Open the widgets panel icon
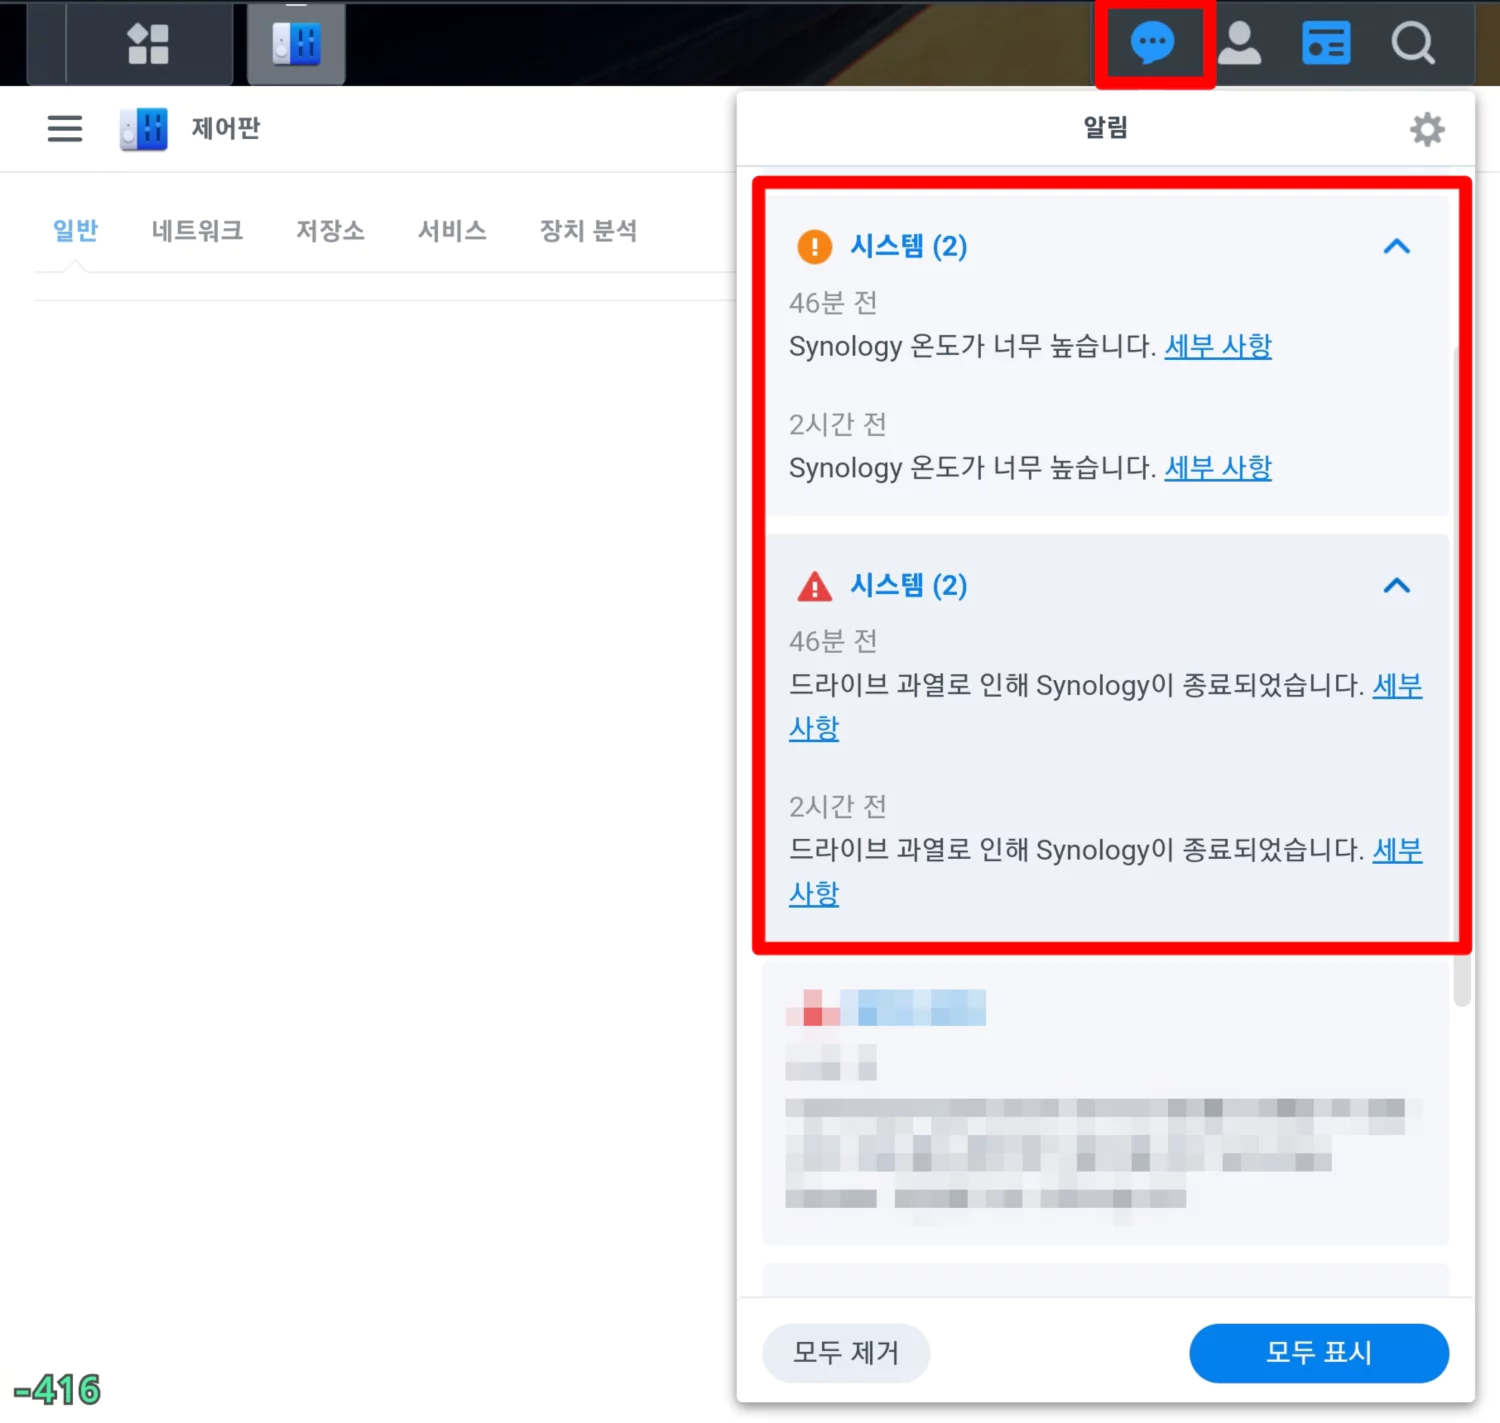 1326,43
